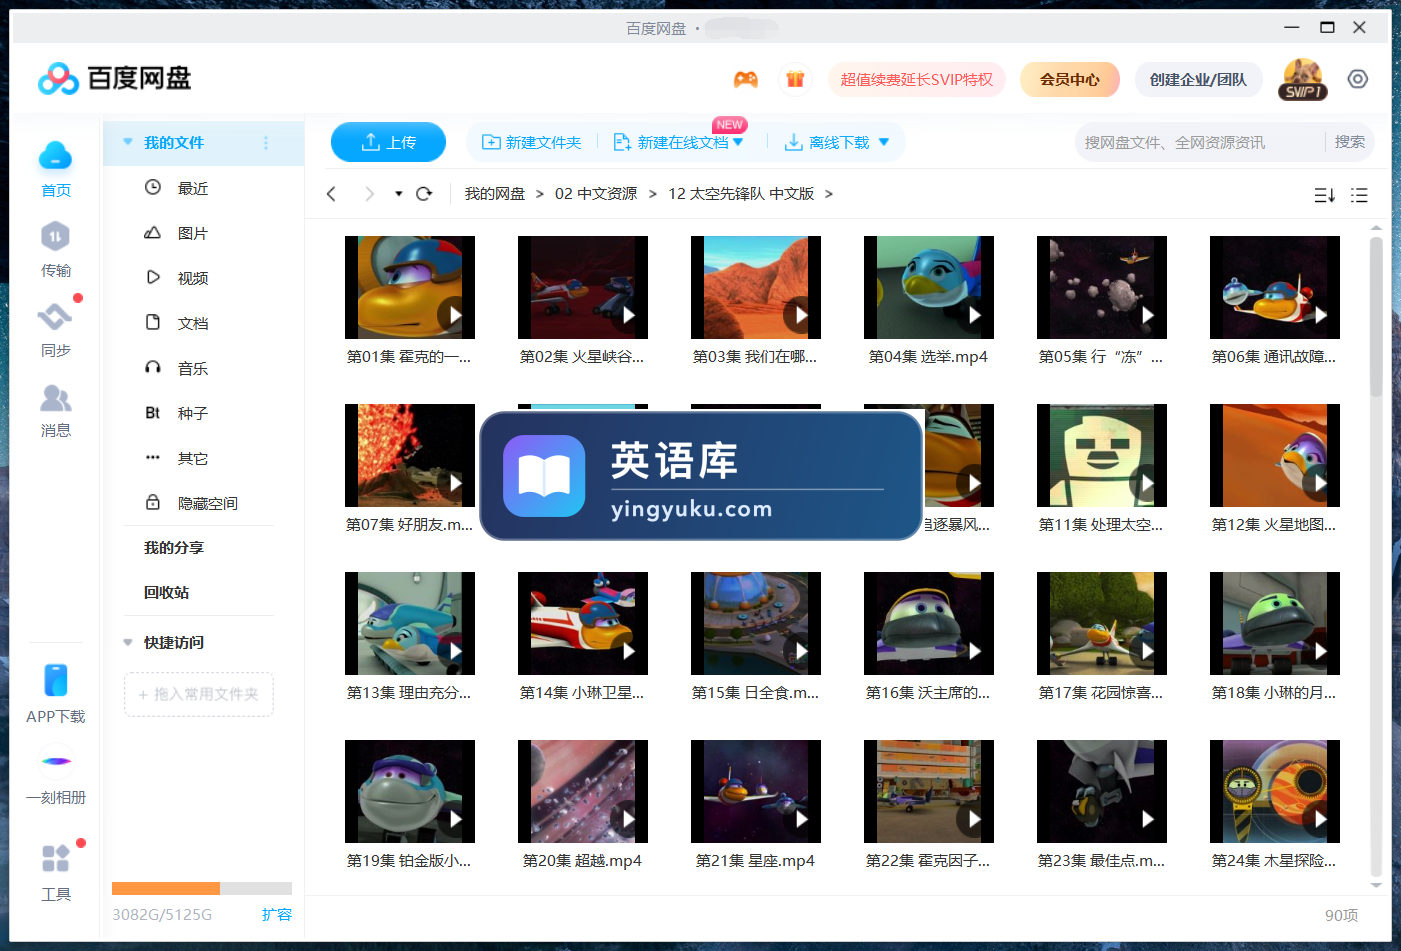1401x951 pixels.
Task: Collapse the 快捷访问 quick access section
Action: [x=128, y=642]
